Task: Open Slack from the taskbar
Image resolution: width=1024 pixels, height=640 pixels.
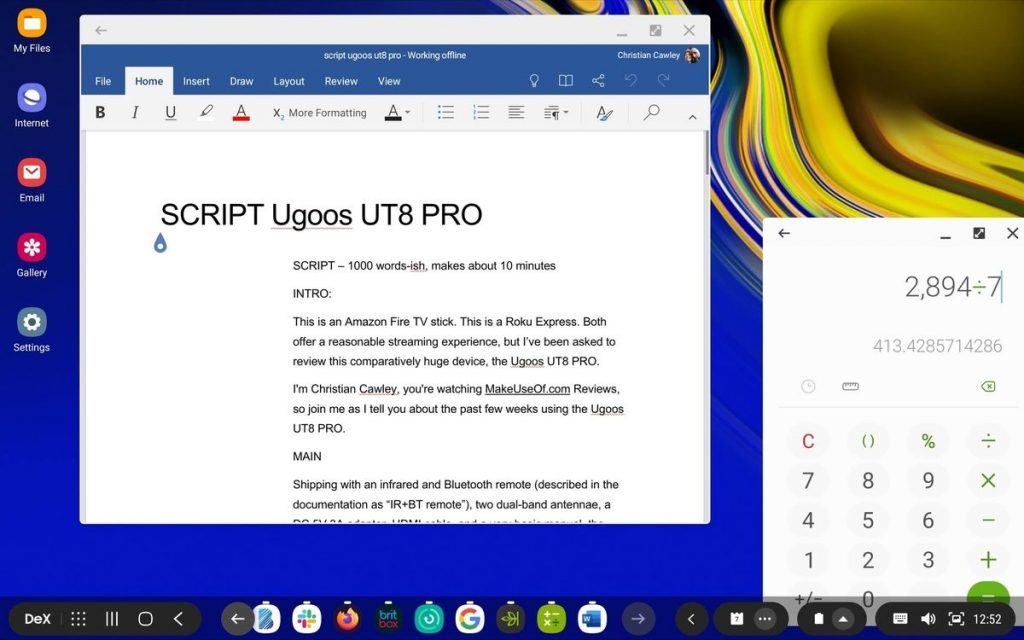Action: (x=306, y=618)
